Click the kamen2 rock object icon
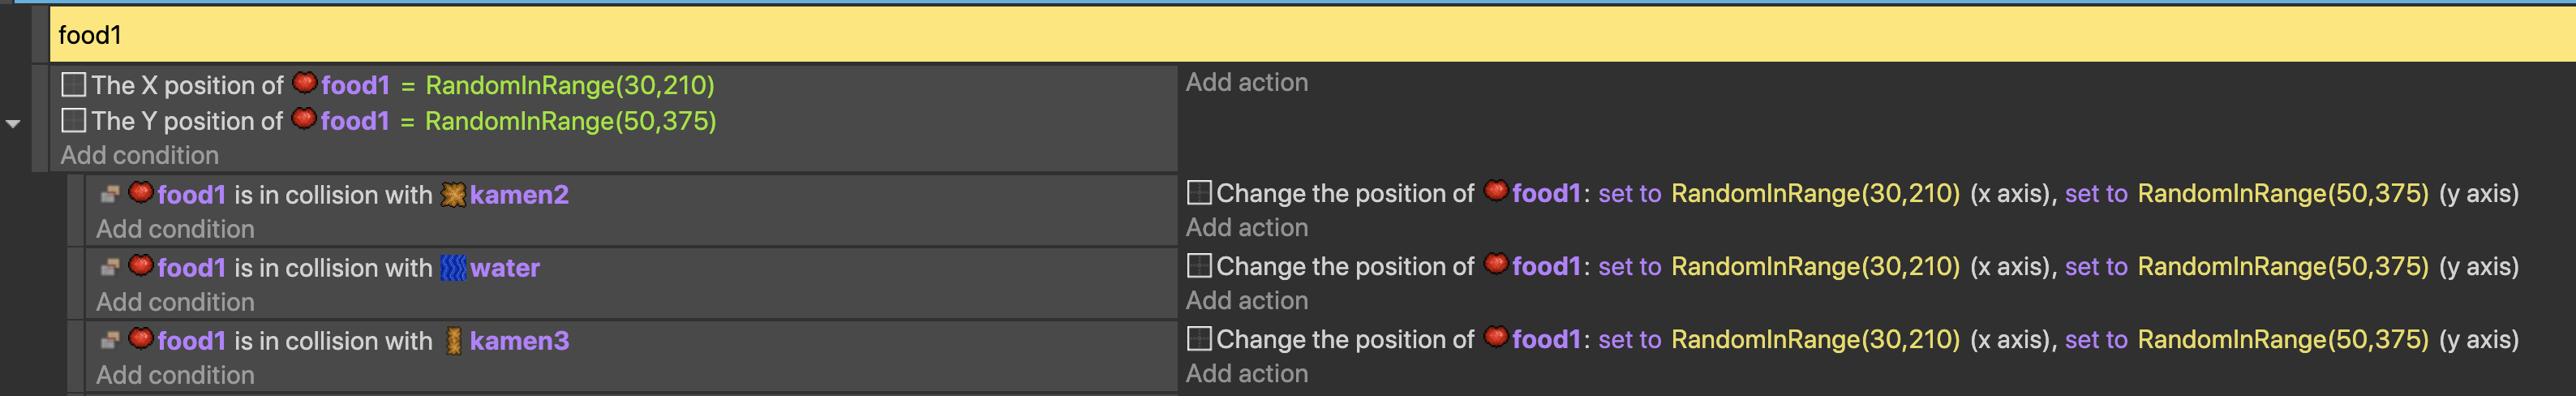Image resolution: width=2576 pixels, height=396 pixels. 453,195
